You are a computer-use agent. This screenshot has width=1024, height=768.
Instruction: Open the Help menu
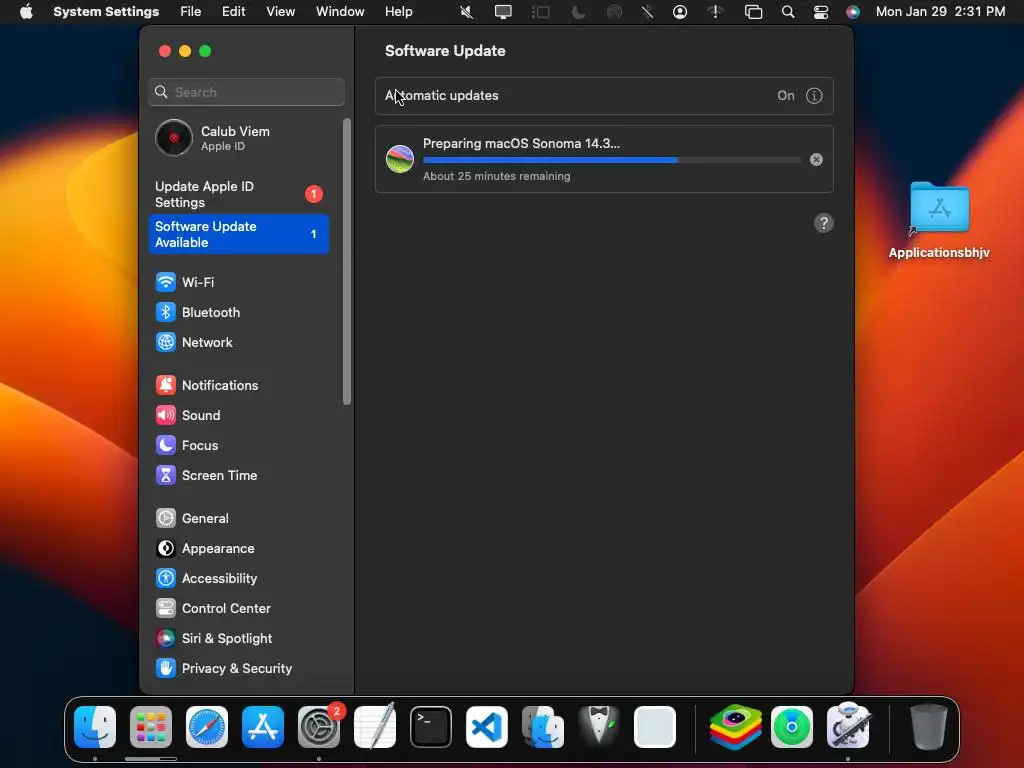(398, 12)
